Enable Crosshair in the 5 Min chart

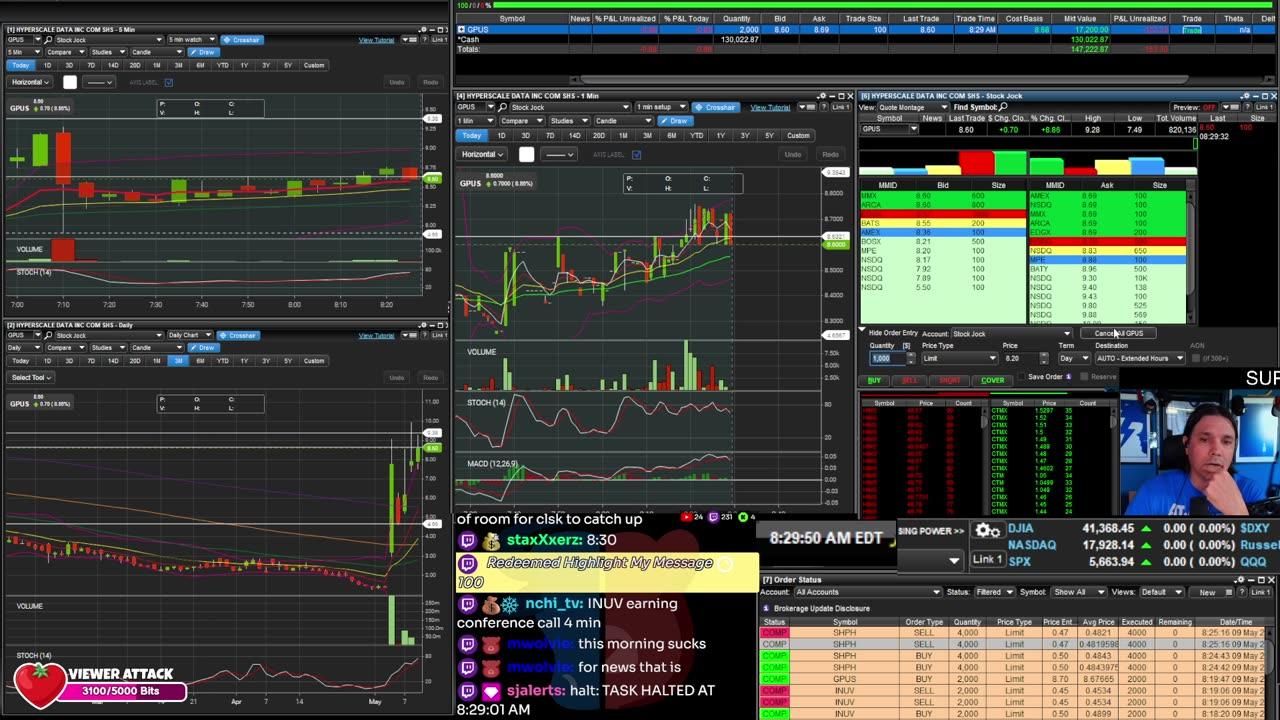(241, 40)
